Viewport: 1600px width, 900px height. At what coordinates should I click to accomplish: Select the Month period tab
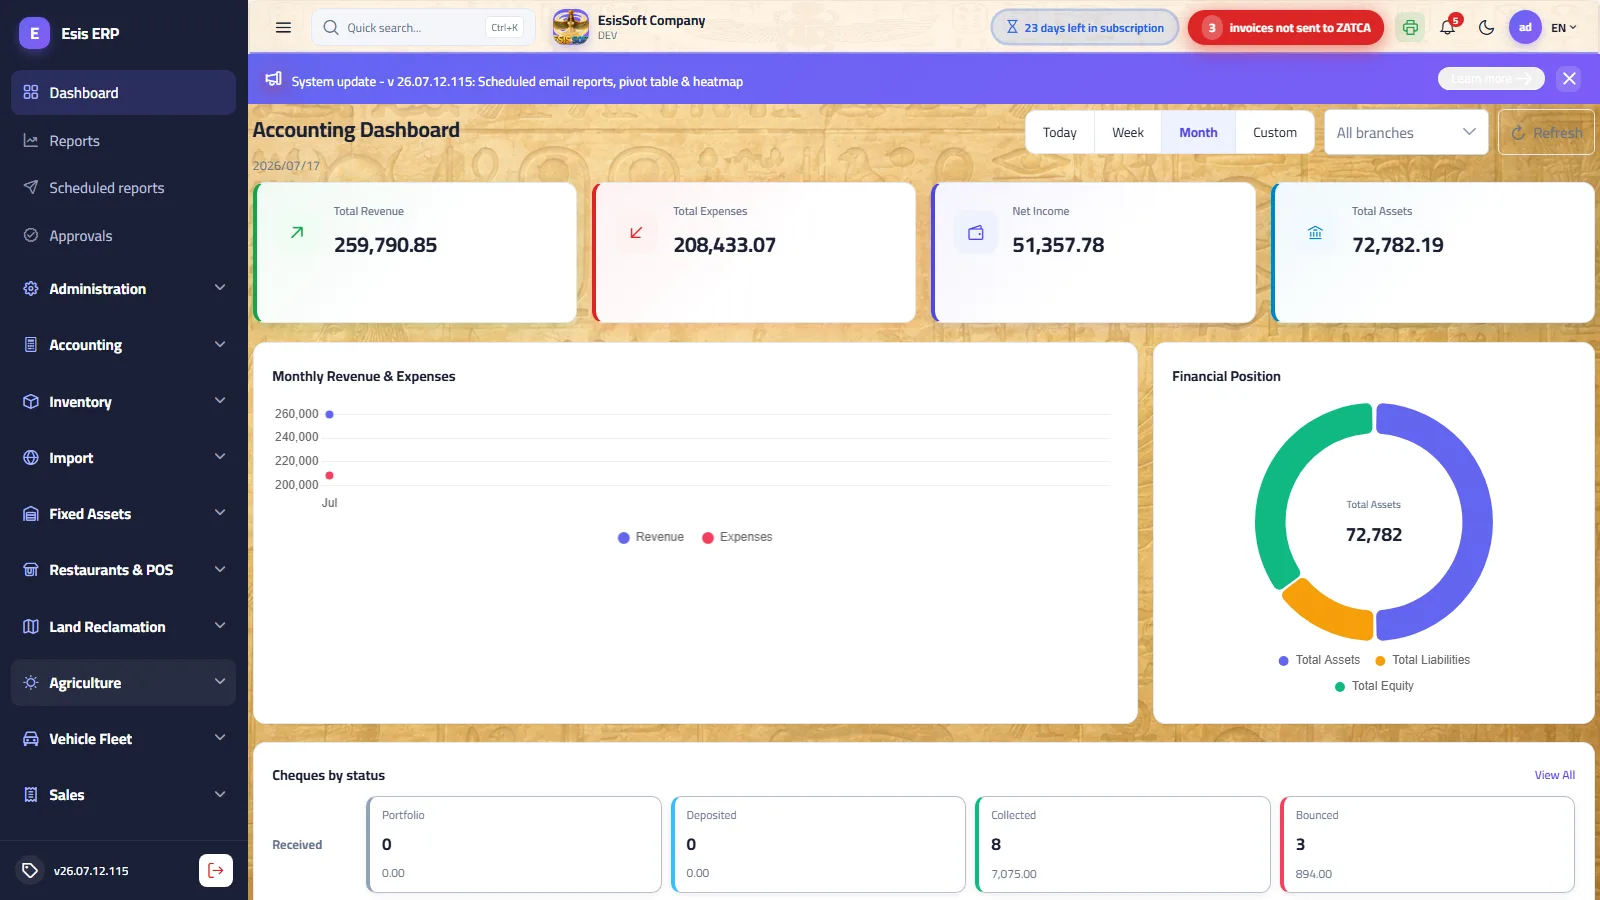[1198, 133]
